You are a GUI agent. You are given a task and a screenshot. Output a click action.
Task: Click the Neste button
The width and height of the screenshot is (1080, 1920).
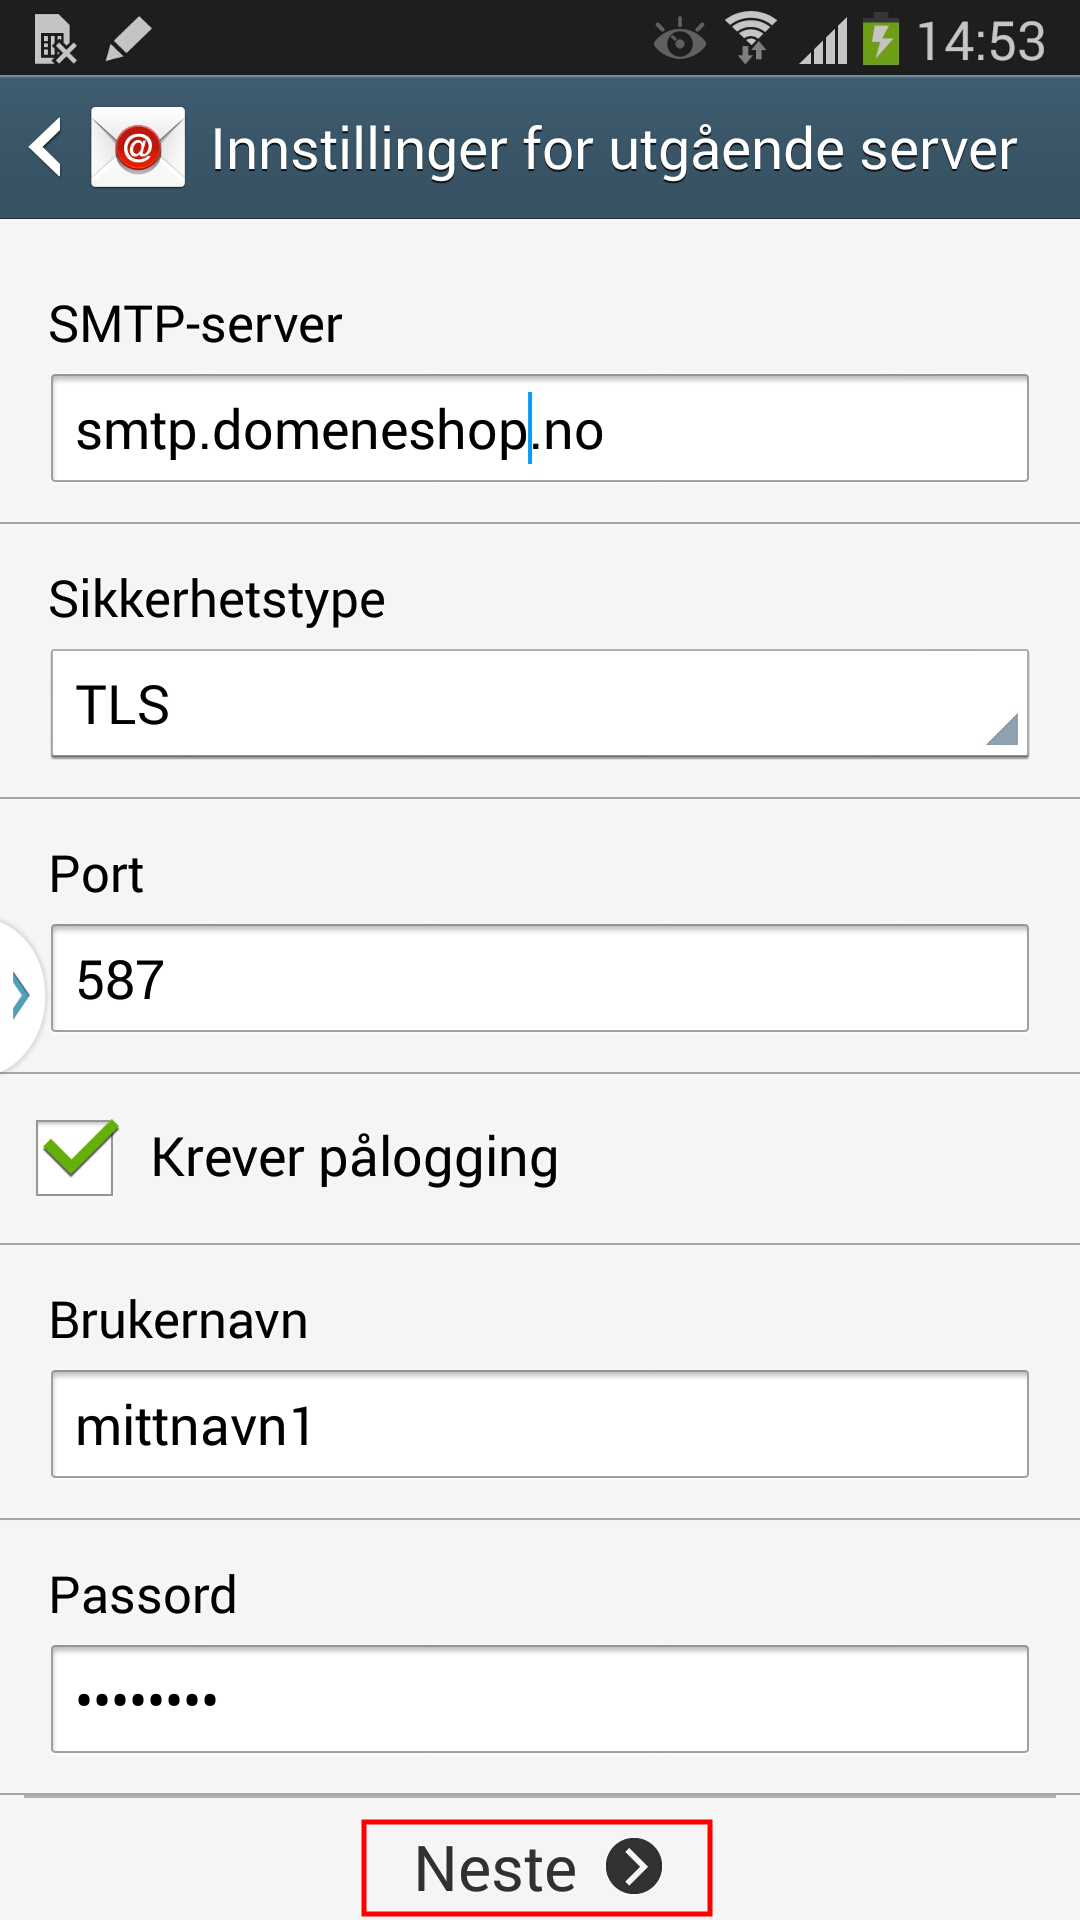[x=537, y=1868]
